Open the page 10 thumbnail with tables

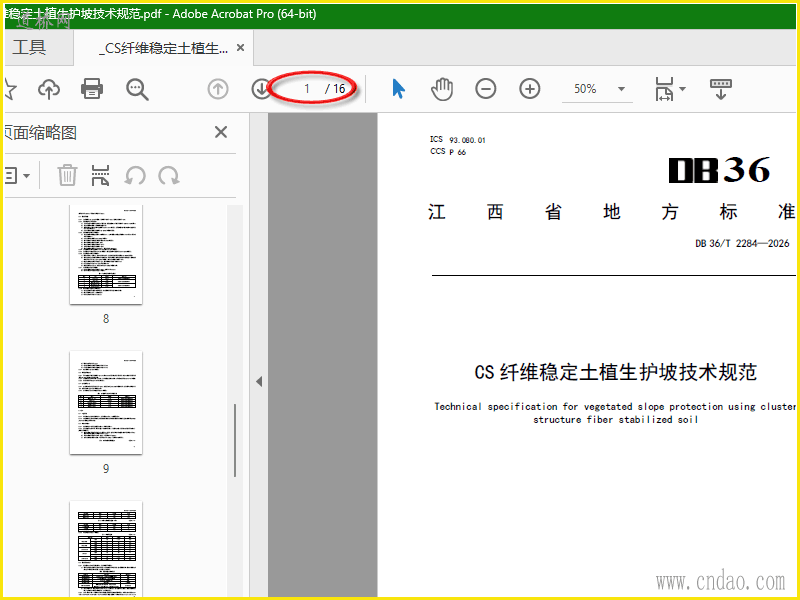(x=106, y=548)
